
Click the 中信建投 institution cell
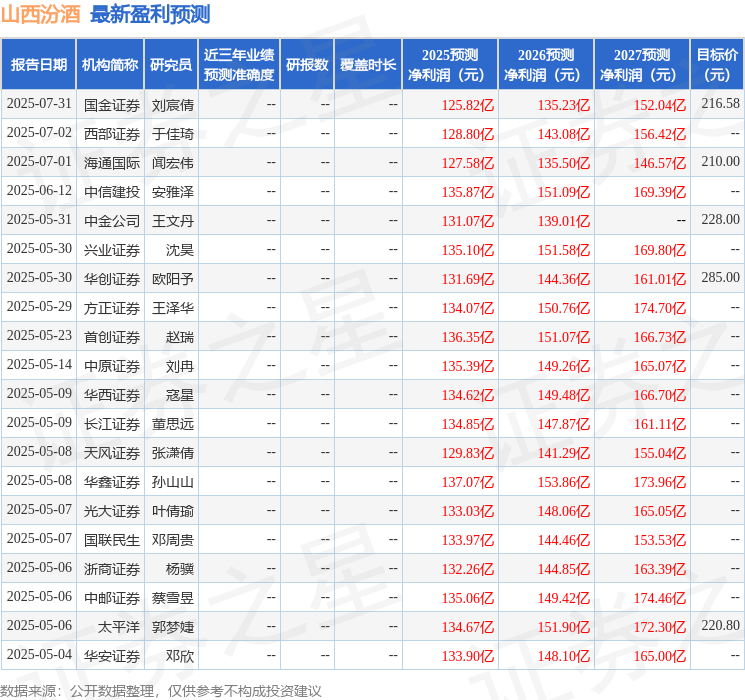click(112, 192)
